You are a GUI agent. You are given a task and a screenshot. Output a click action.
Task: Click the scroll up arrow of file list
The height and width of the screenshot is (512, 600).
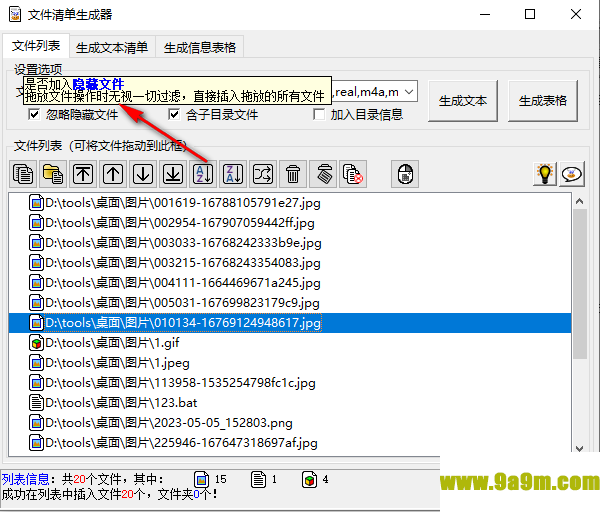pyautogui.click(x=579, y=201)
